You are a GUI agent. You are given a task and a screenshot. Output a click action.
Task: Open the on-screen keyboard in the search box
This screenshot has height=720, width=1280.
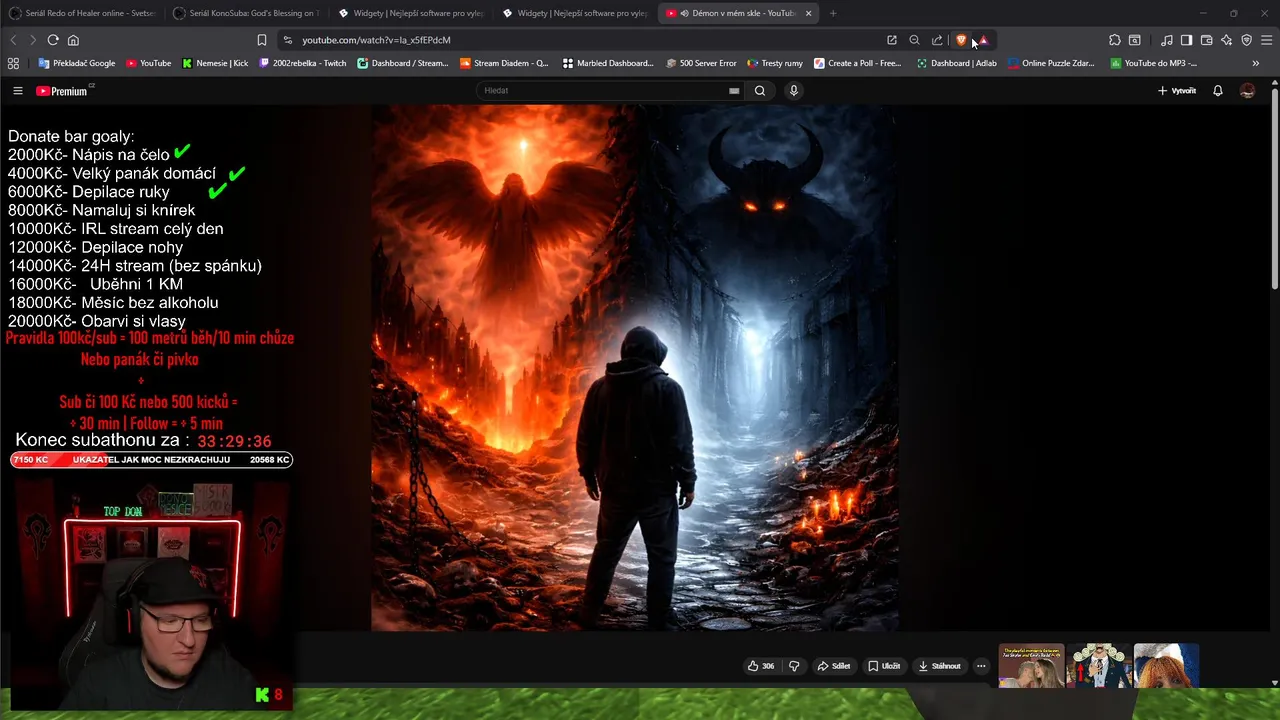pos(734,90)
